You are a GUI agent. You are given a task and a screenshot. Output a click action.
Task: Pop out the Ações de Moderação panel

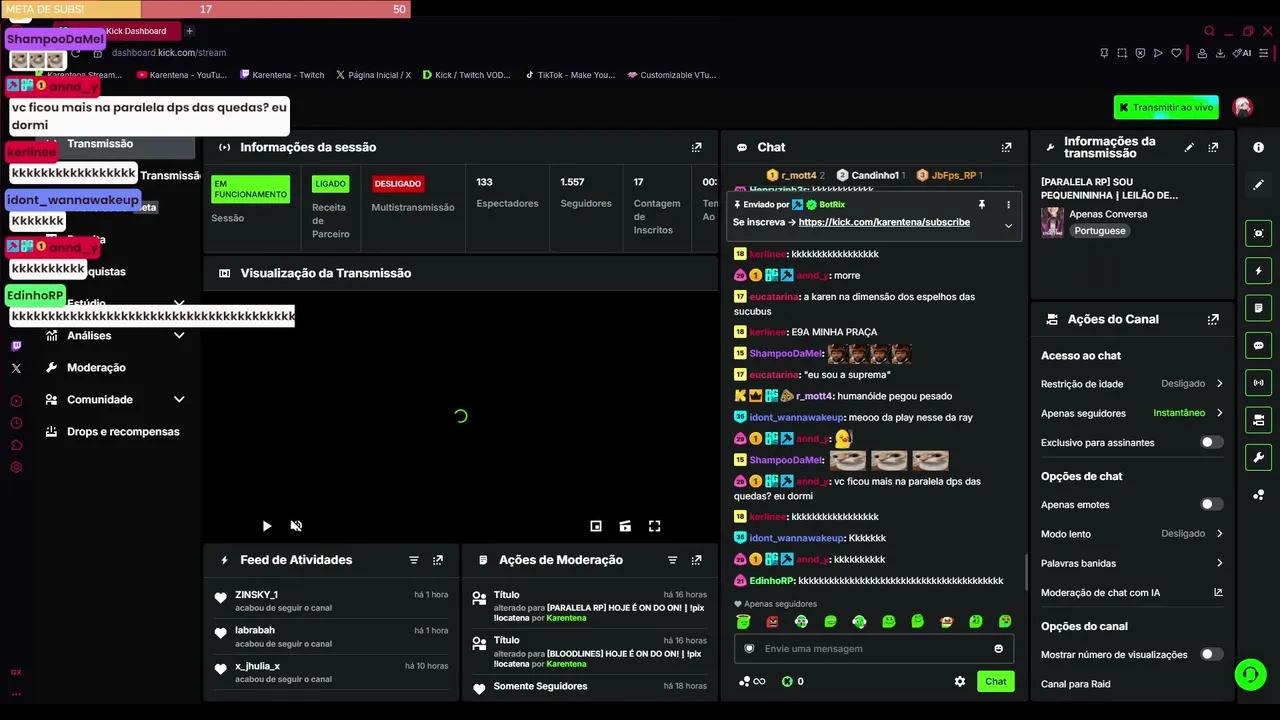coord(697,560)
